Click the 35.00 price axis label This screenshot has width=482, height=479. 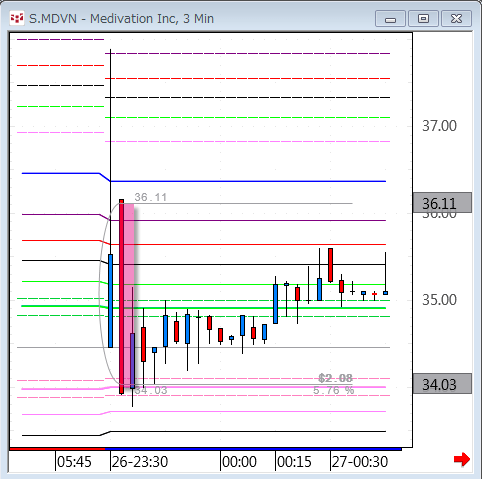(439, 300)
